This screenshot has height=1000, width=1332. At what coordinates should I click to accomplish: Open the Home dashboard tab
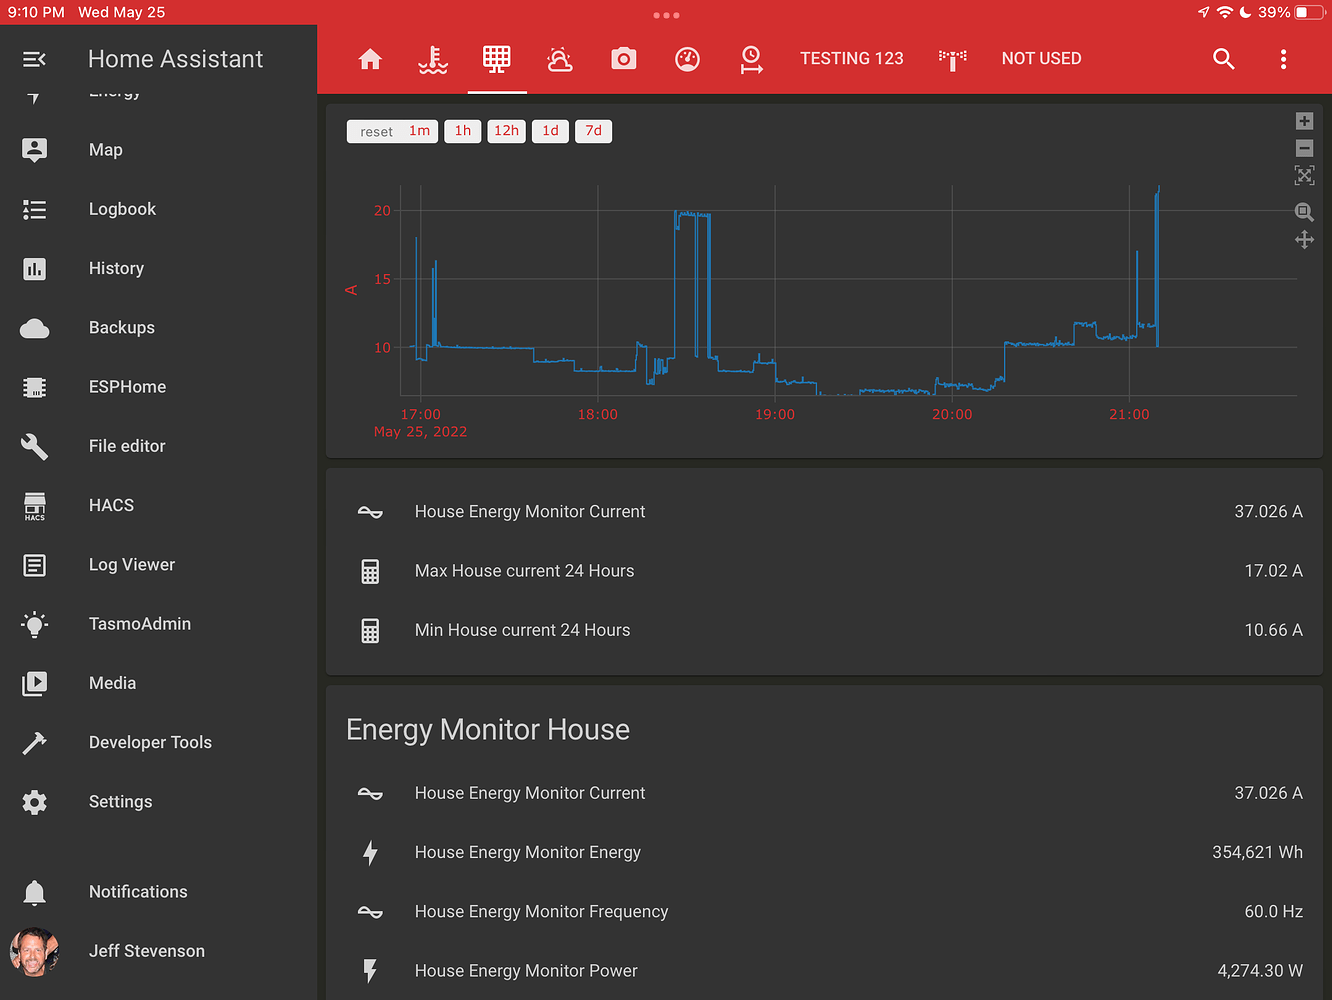(x=370, y=59)
